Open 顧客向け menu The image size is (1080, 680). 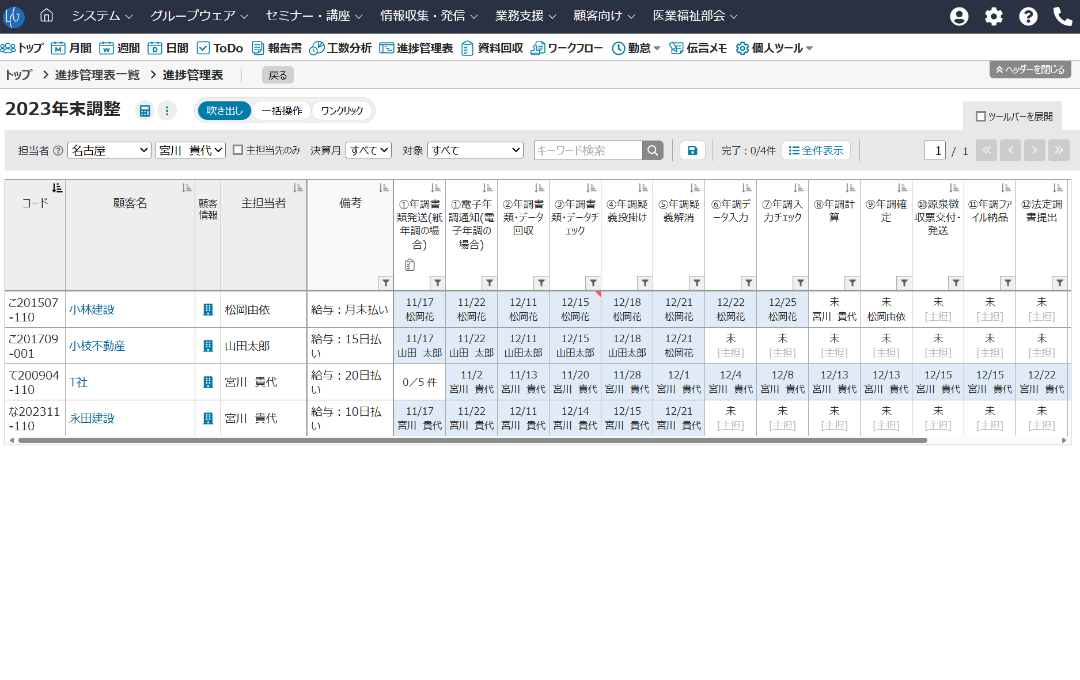tap(605, 15)
